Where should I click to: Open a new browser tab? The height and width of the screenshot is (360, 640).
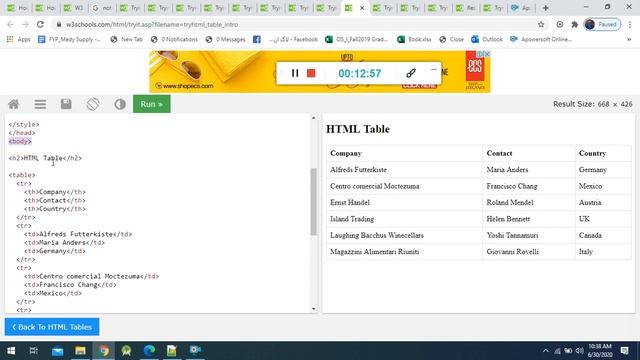tap(546, 8)
